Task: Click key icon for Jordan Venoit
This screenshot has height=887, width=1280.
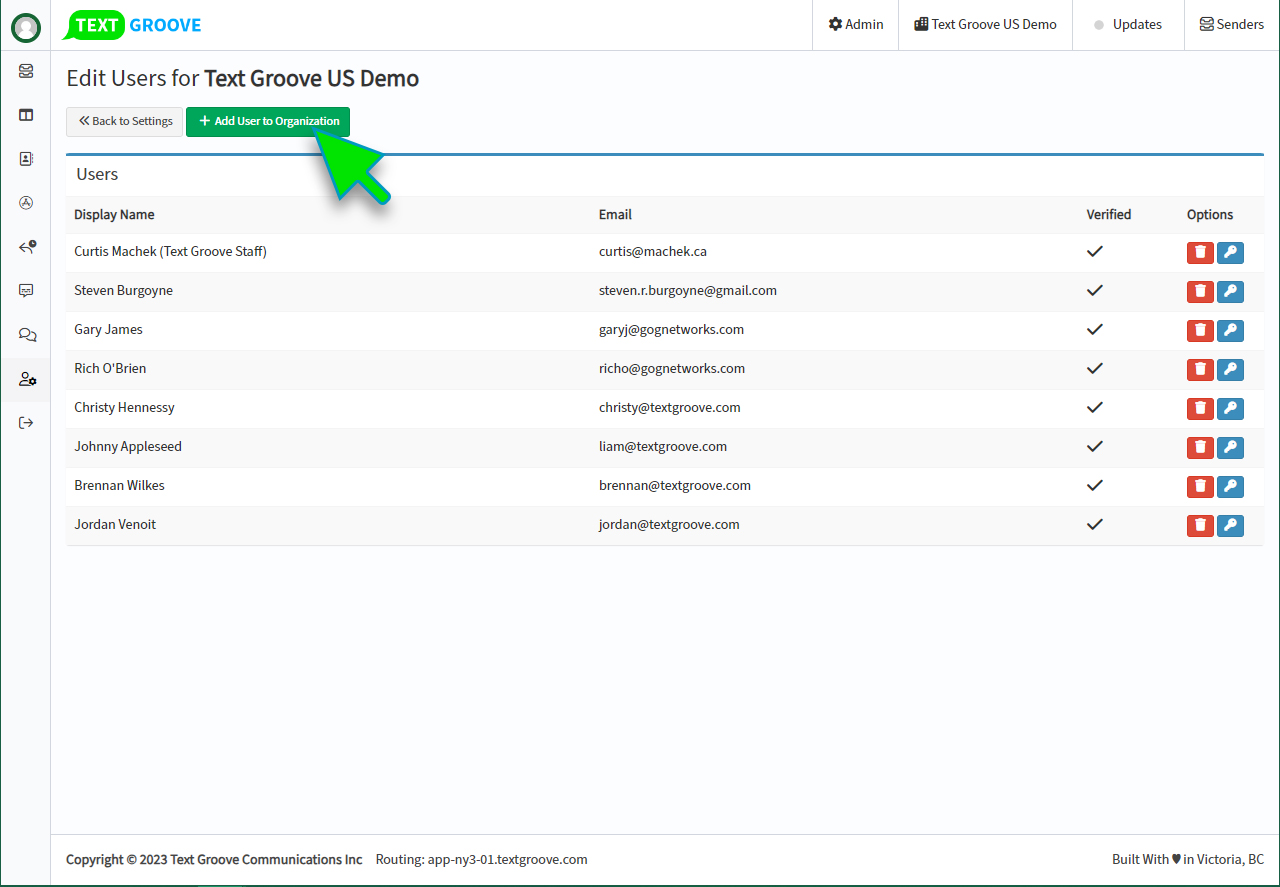Action: tap(1230, 526)
